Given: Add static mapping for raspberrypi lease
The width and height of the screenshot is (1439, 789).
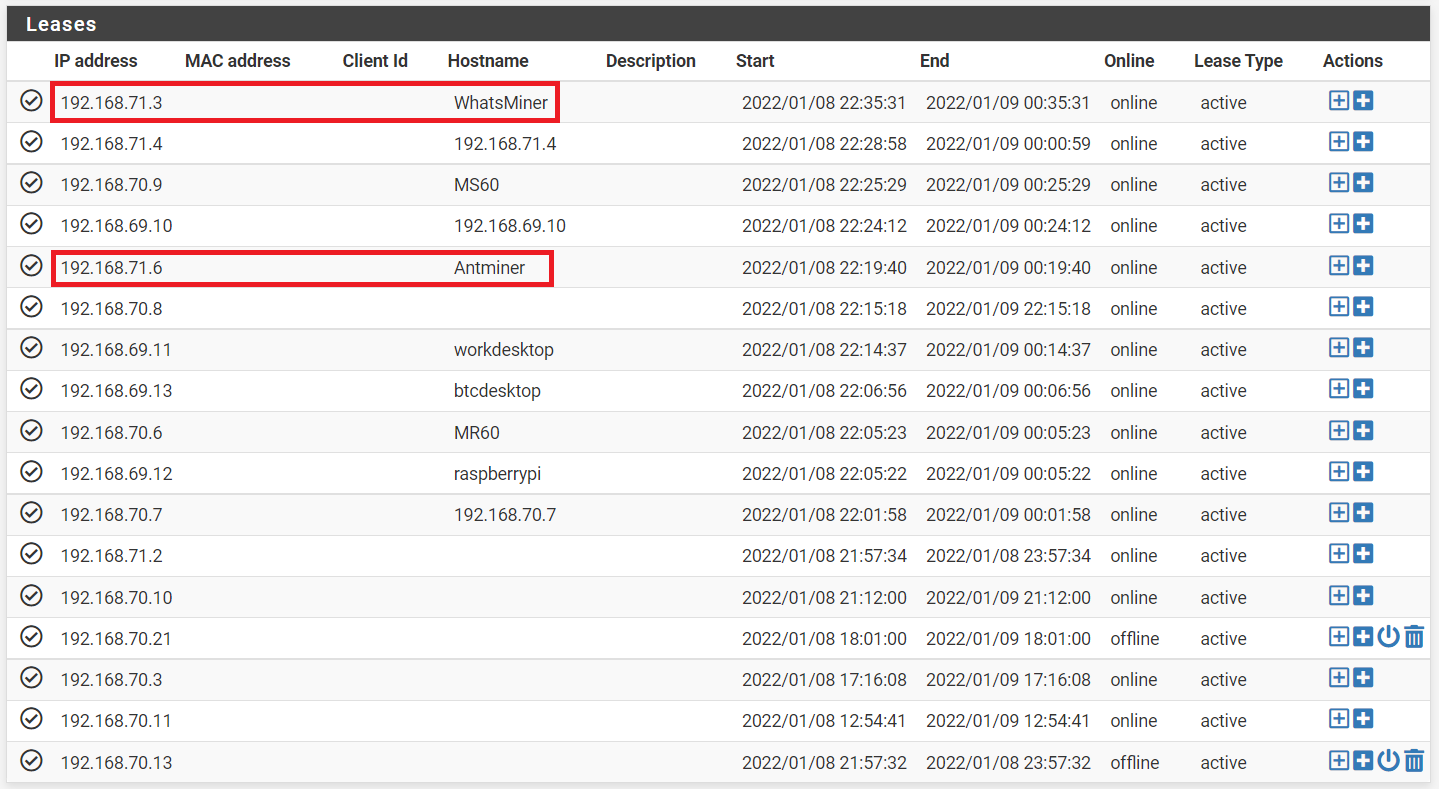Looking at the screenshot, I should [1339, 472].
